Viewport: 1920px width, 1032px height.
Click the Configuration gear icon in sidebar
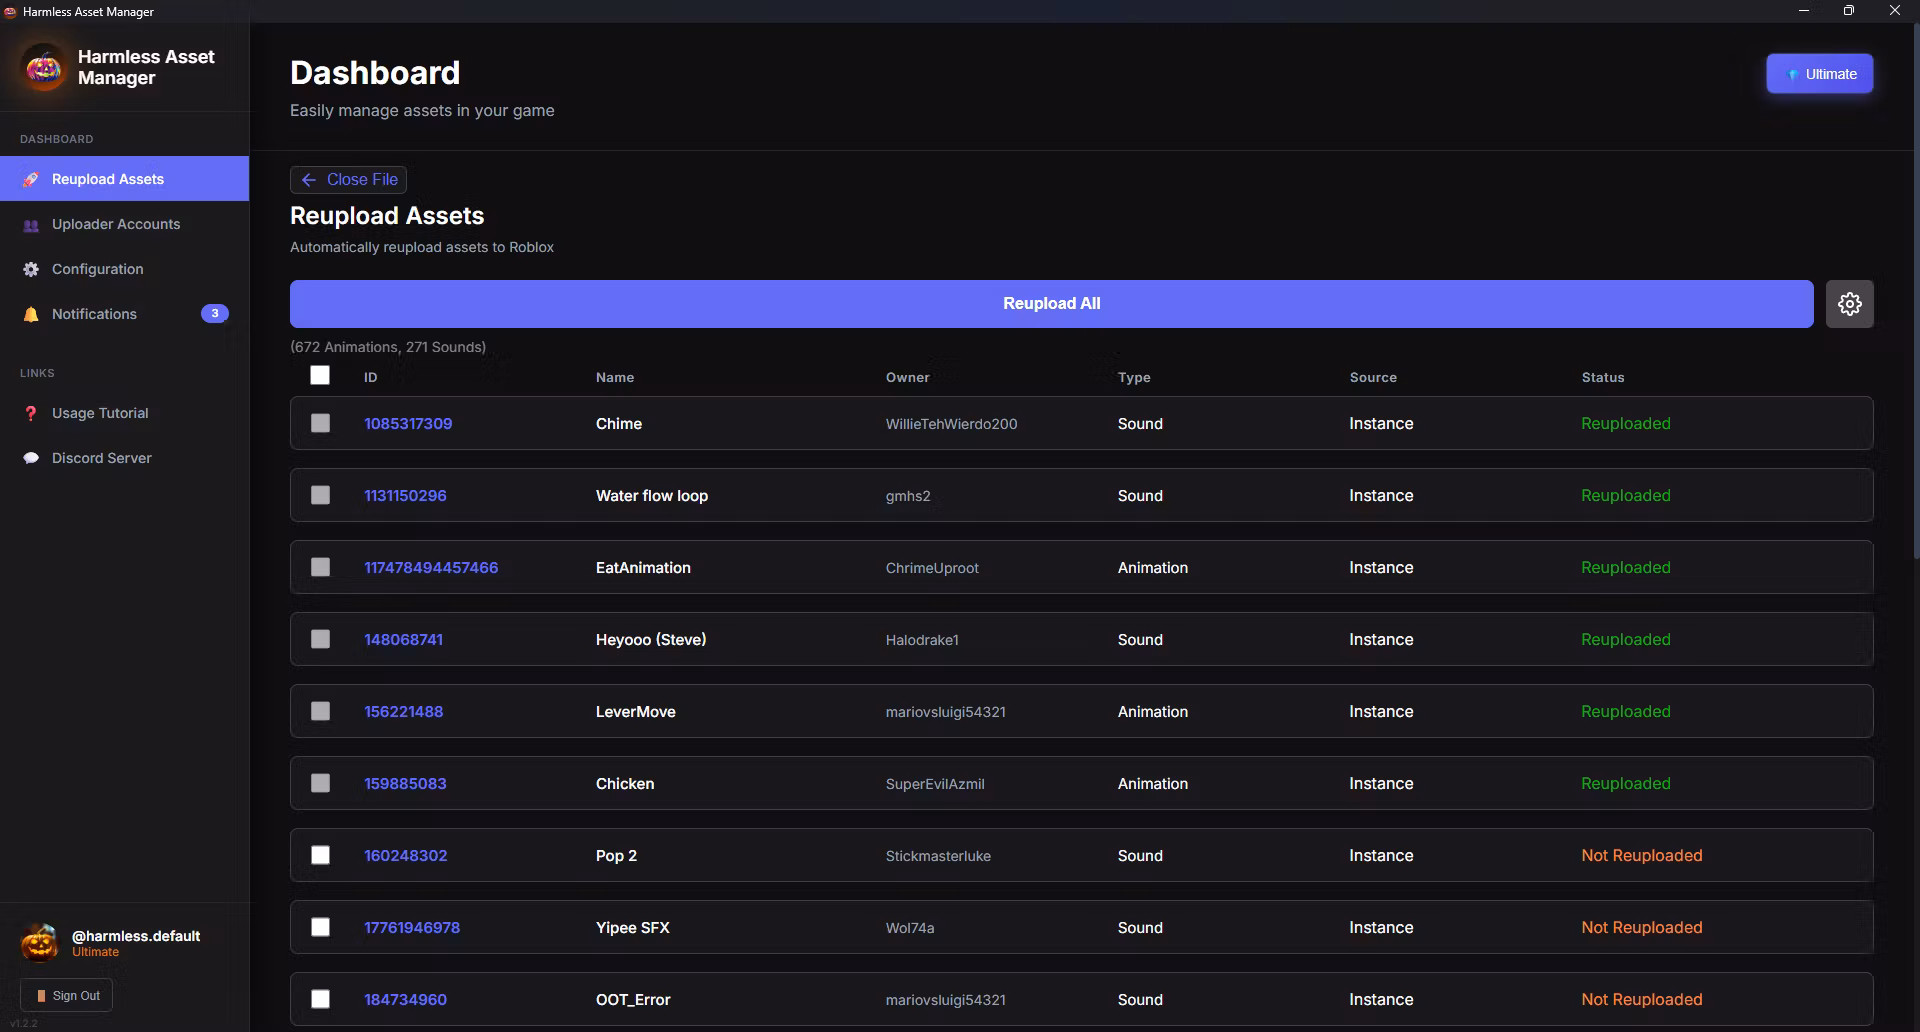(x=31, y=270)
